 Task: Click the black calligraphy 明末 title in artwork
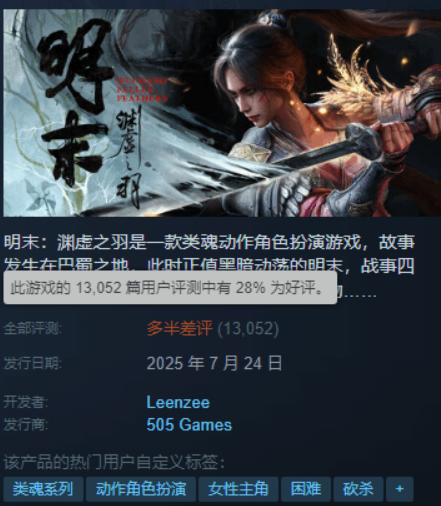[x=73, y=103]
